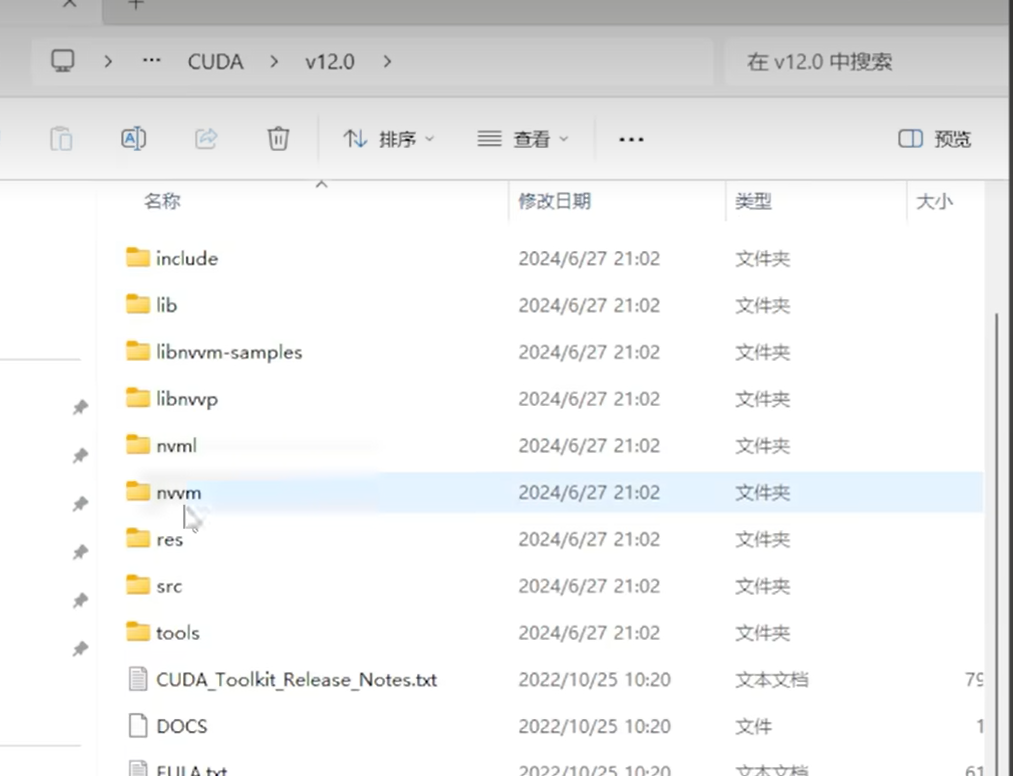Click the sort direction arrow above 名称 column
Image resolution: width=1013 pixels, height=776 pixels.
[x=321, y=185]
